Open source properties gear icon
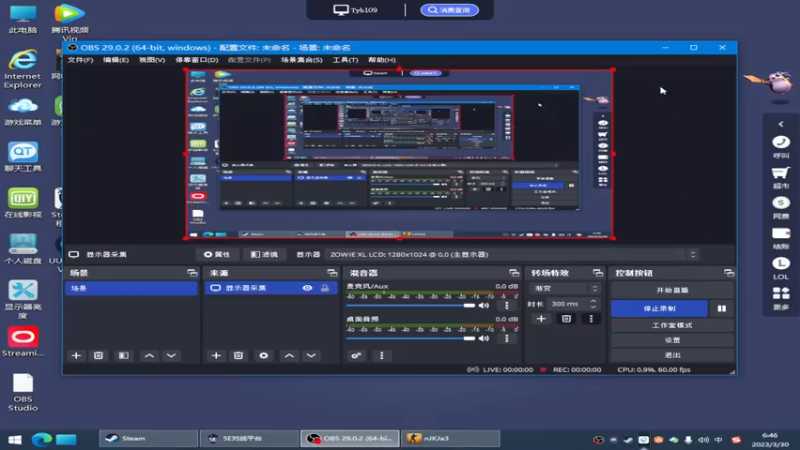Screen dimensions: 800x450 pos(264,356)
